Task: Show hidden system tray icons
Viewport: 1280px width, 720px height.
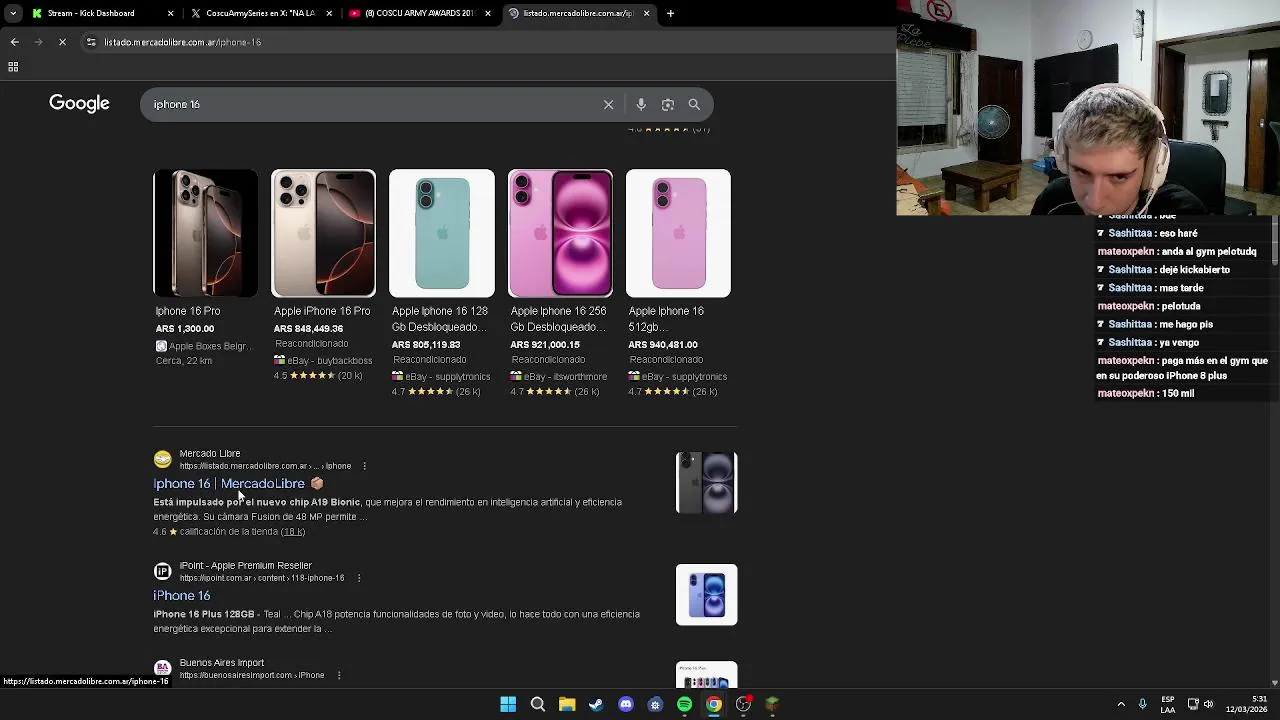Action: (1121, 704)
